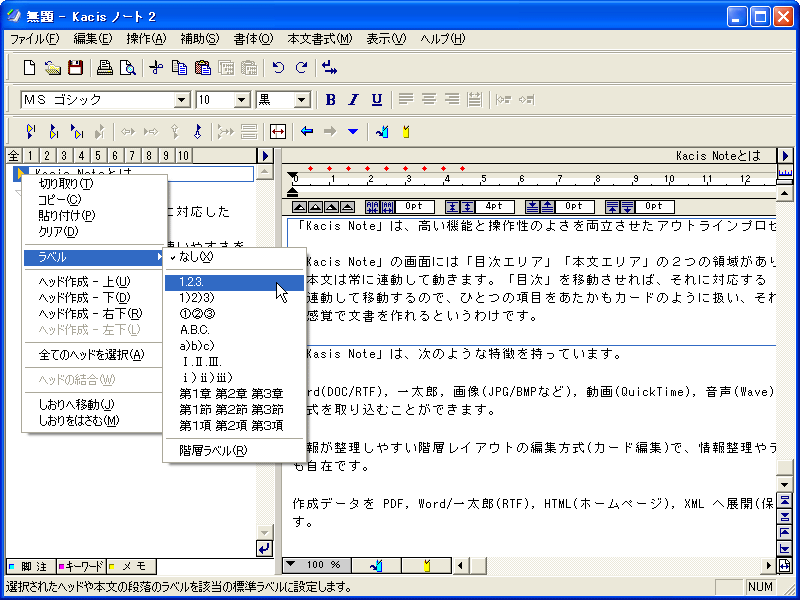800x600 pixels.
Task: Click the 全 level button
Action: pyautogui.click(x=14, y=155)
